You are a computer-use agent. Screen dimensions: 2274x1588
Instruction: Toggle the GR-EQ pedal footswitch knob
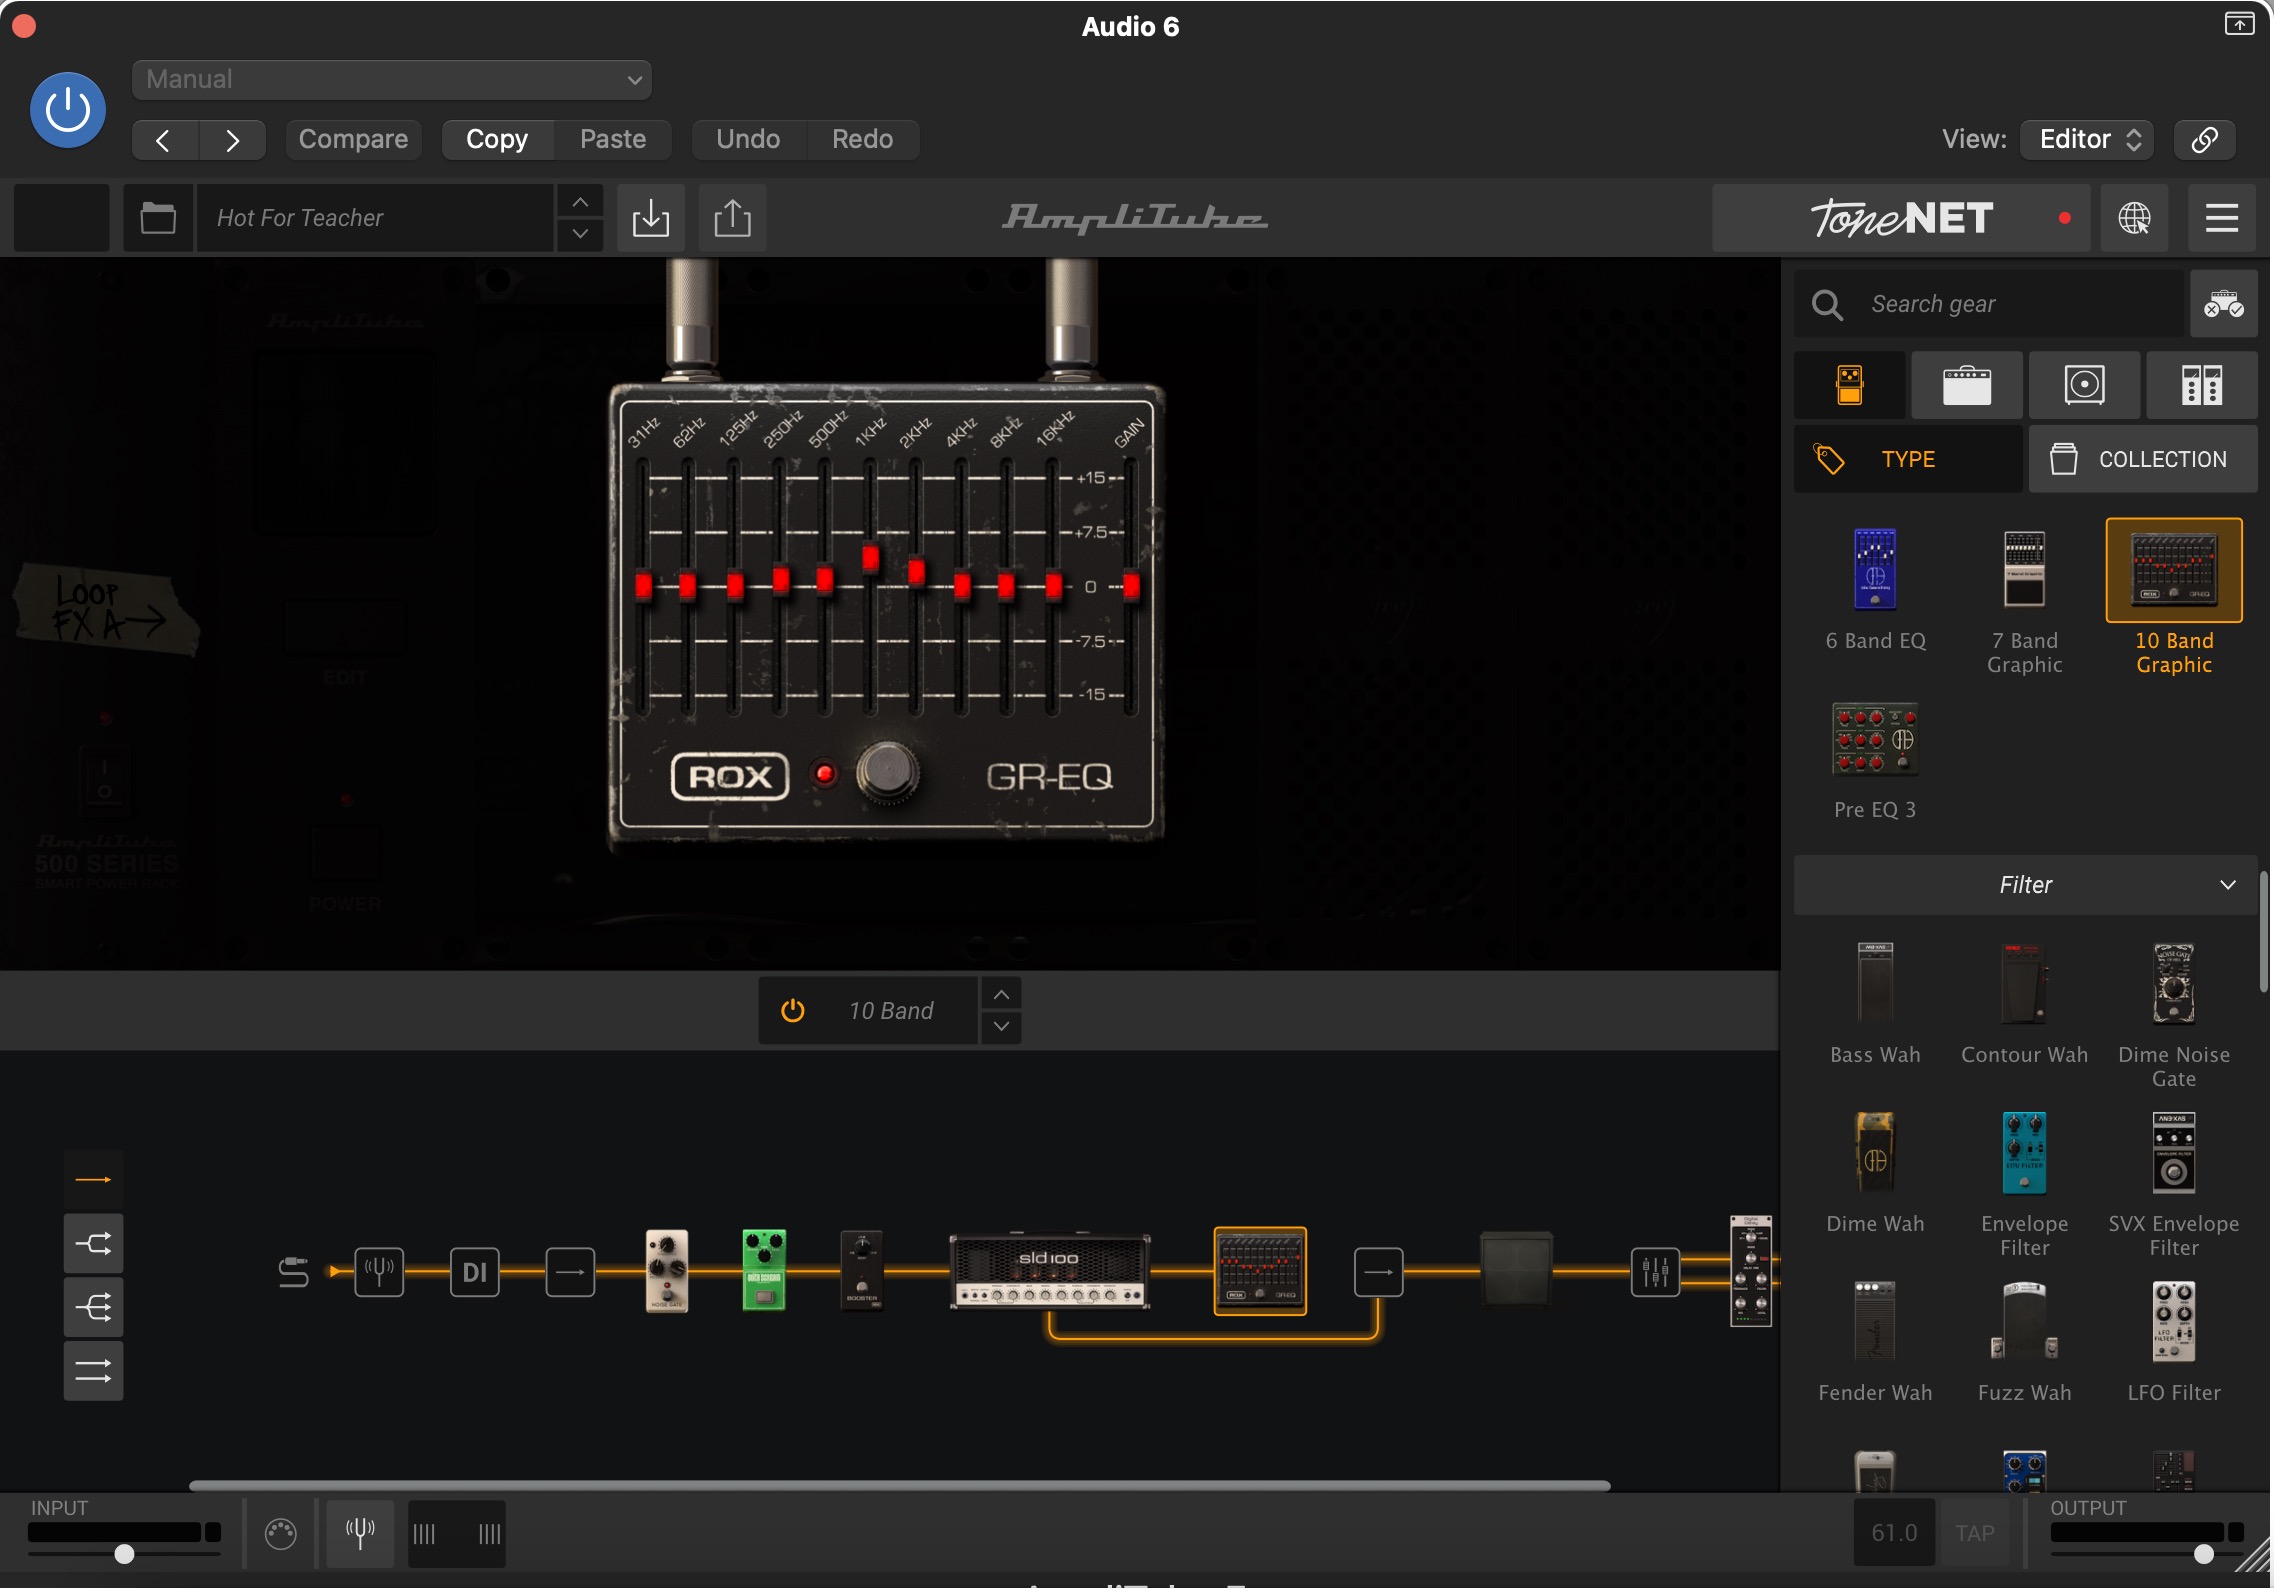click(x=887, y=773)
